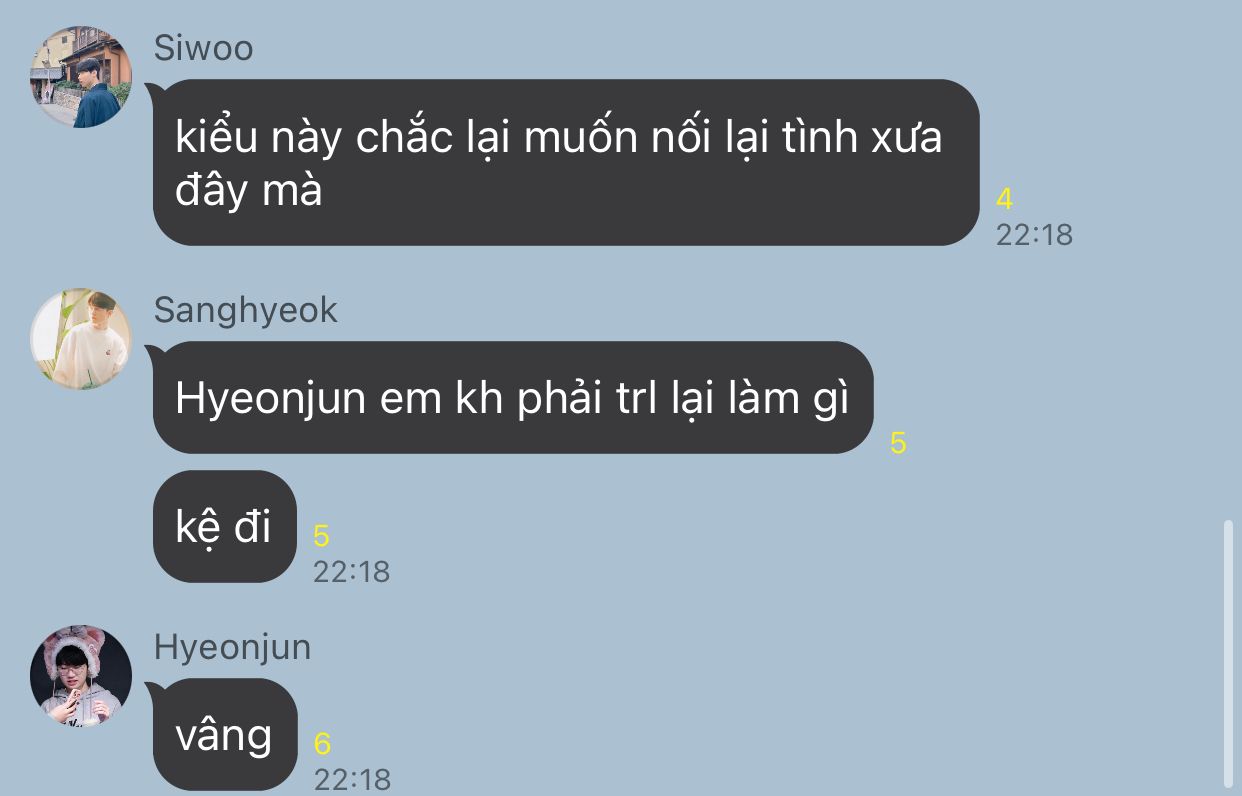
Task: Click the Hyeonjun sender name above 'vâng'
Action: coord(232,648)
